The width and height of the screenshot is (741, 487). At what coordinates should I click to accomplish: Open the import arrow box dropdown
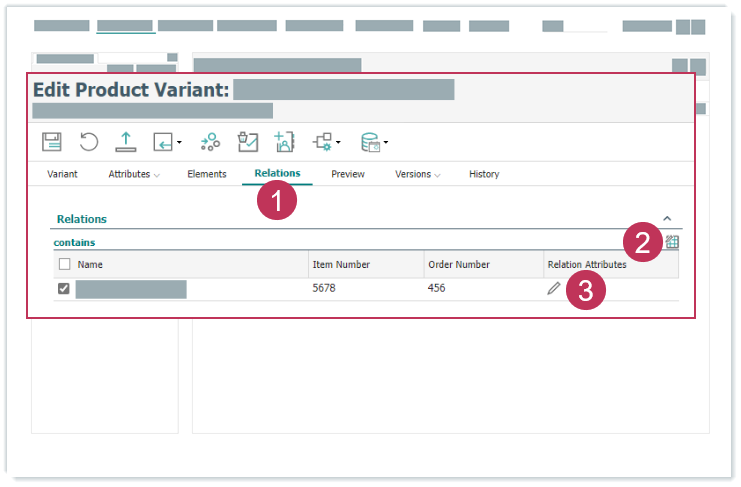click(167, 142)
